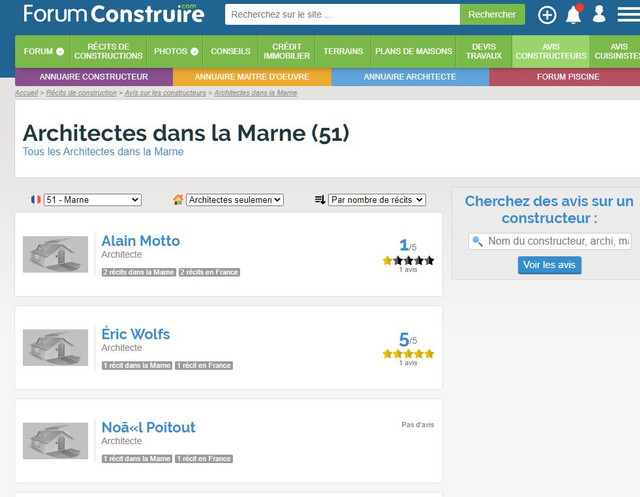
Task: Select the Annuaire Constructeur tab
Action: click(x=94, y=77)
